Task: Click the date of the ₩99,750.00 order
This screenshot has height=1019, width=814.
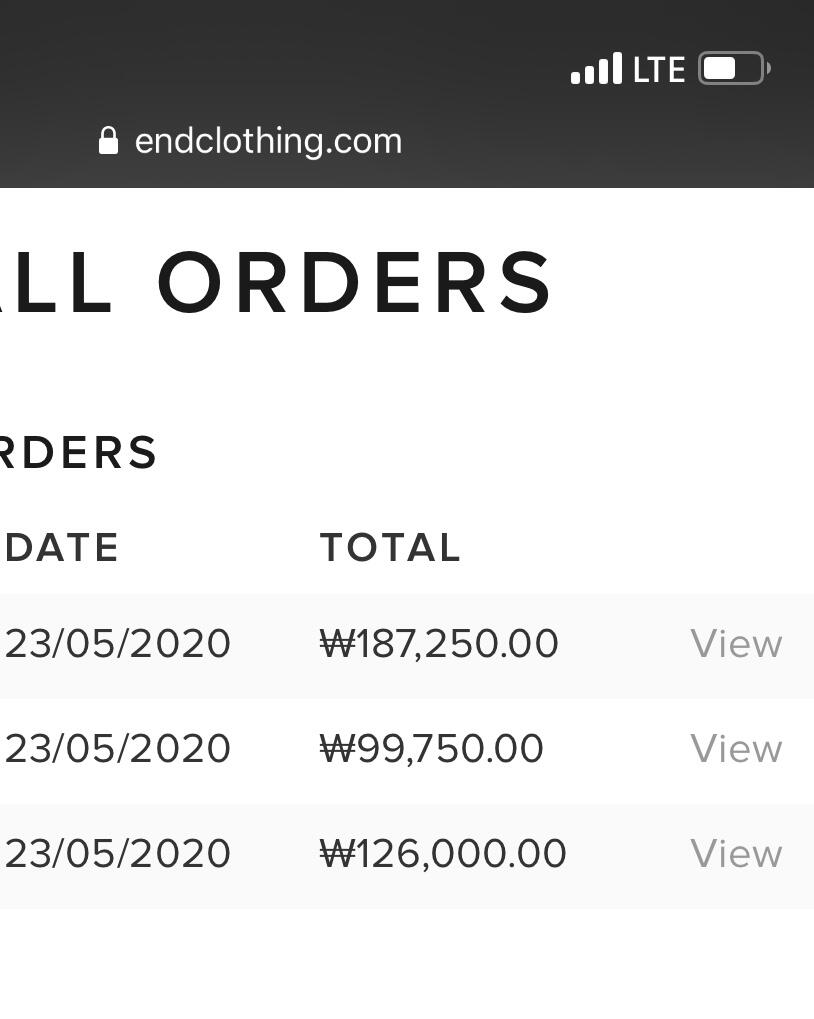Action: tap(118, 749)
